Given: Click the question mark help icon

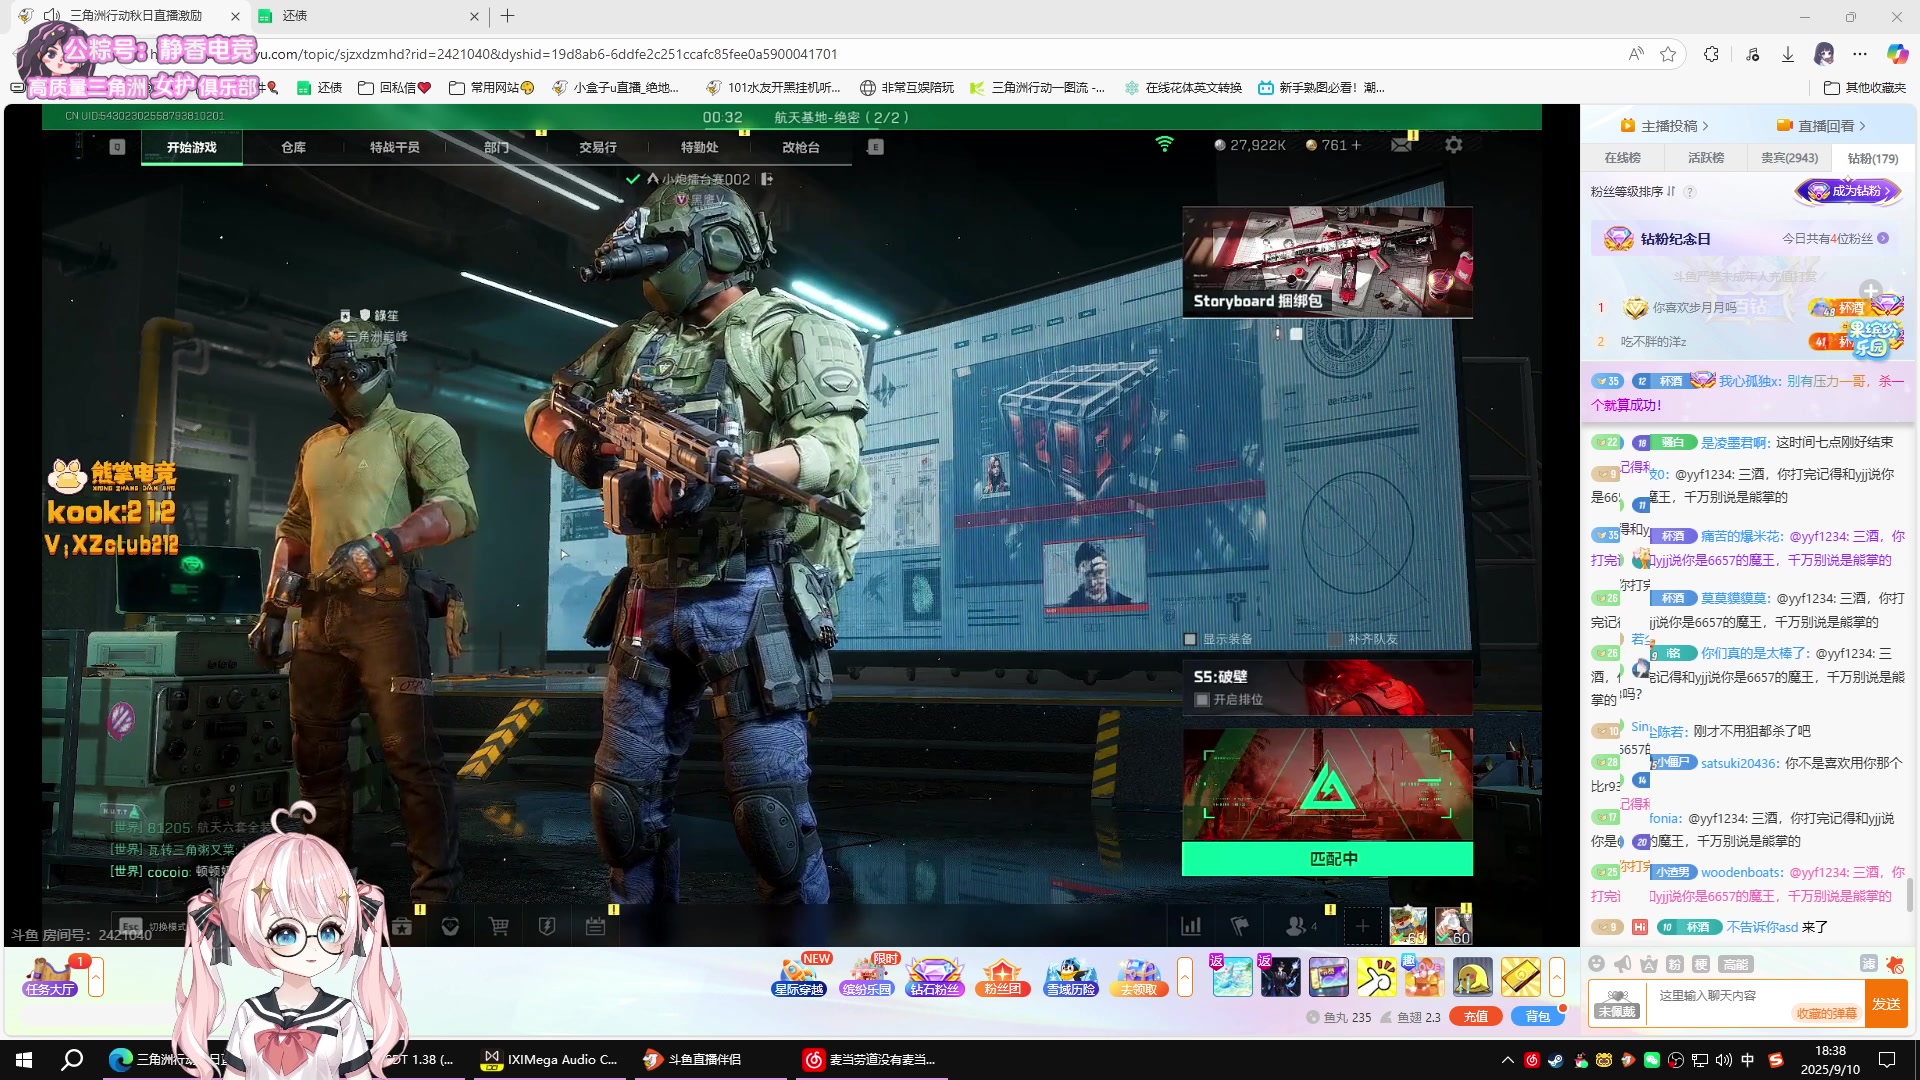Looking at the screenshot, I should (x=1690, y=192).
